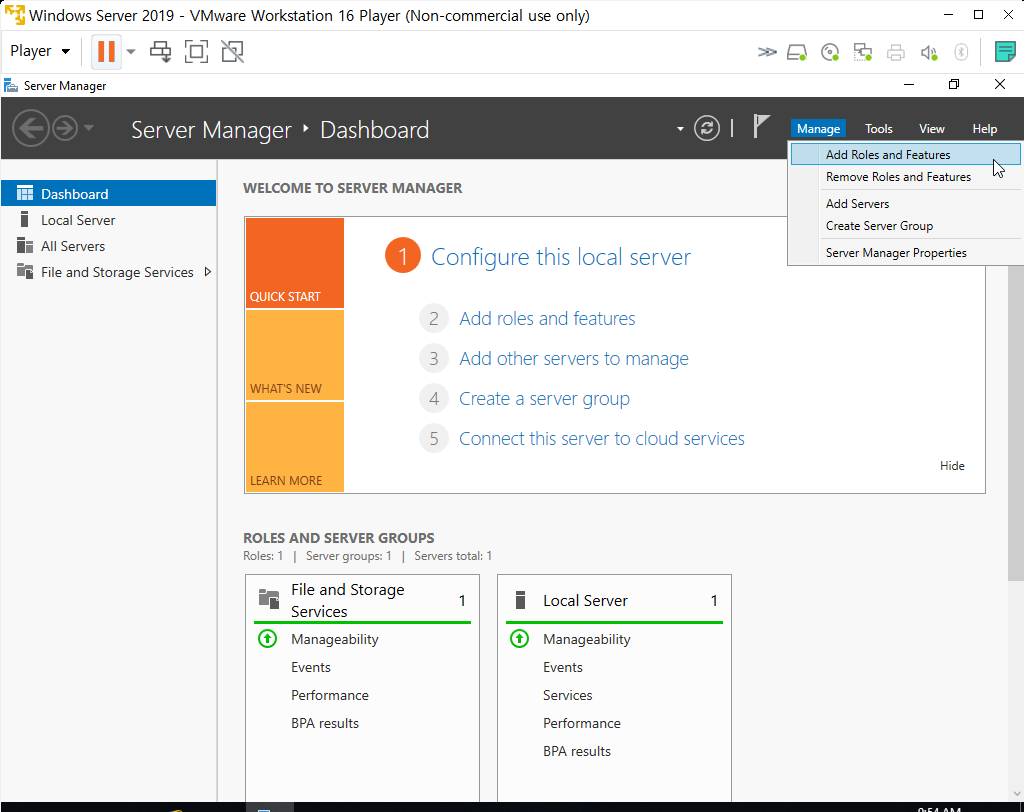Select Create Server Group menu entry
The height and width of the screenshot is (812, 1024).
point(905,226)
